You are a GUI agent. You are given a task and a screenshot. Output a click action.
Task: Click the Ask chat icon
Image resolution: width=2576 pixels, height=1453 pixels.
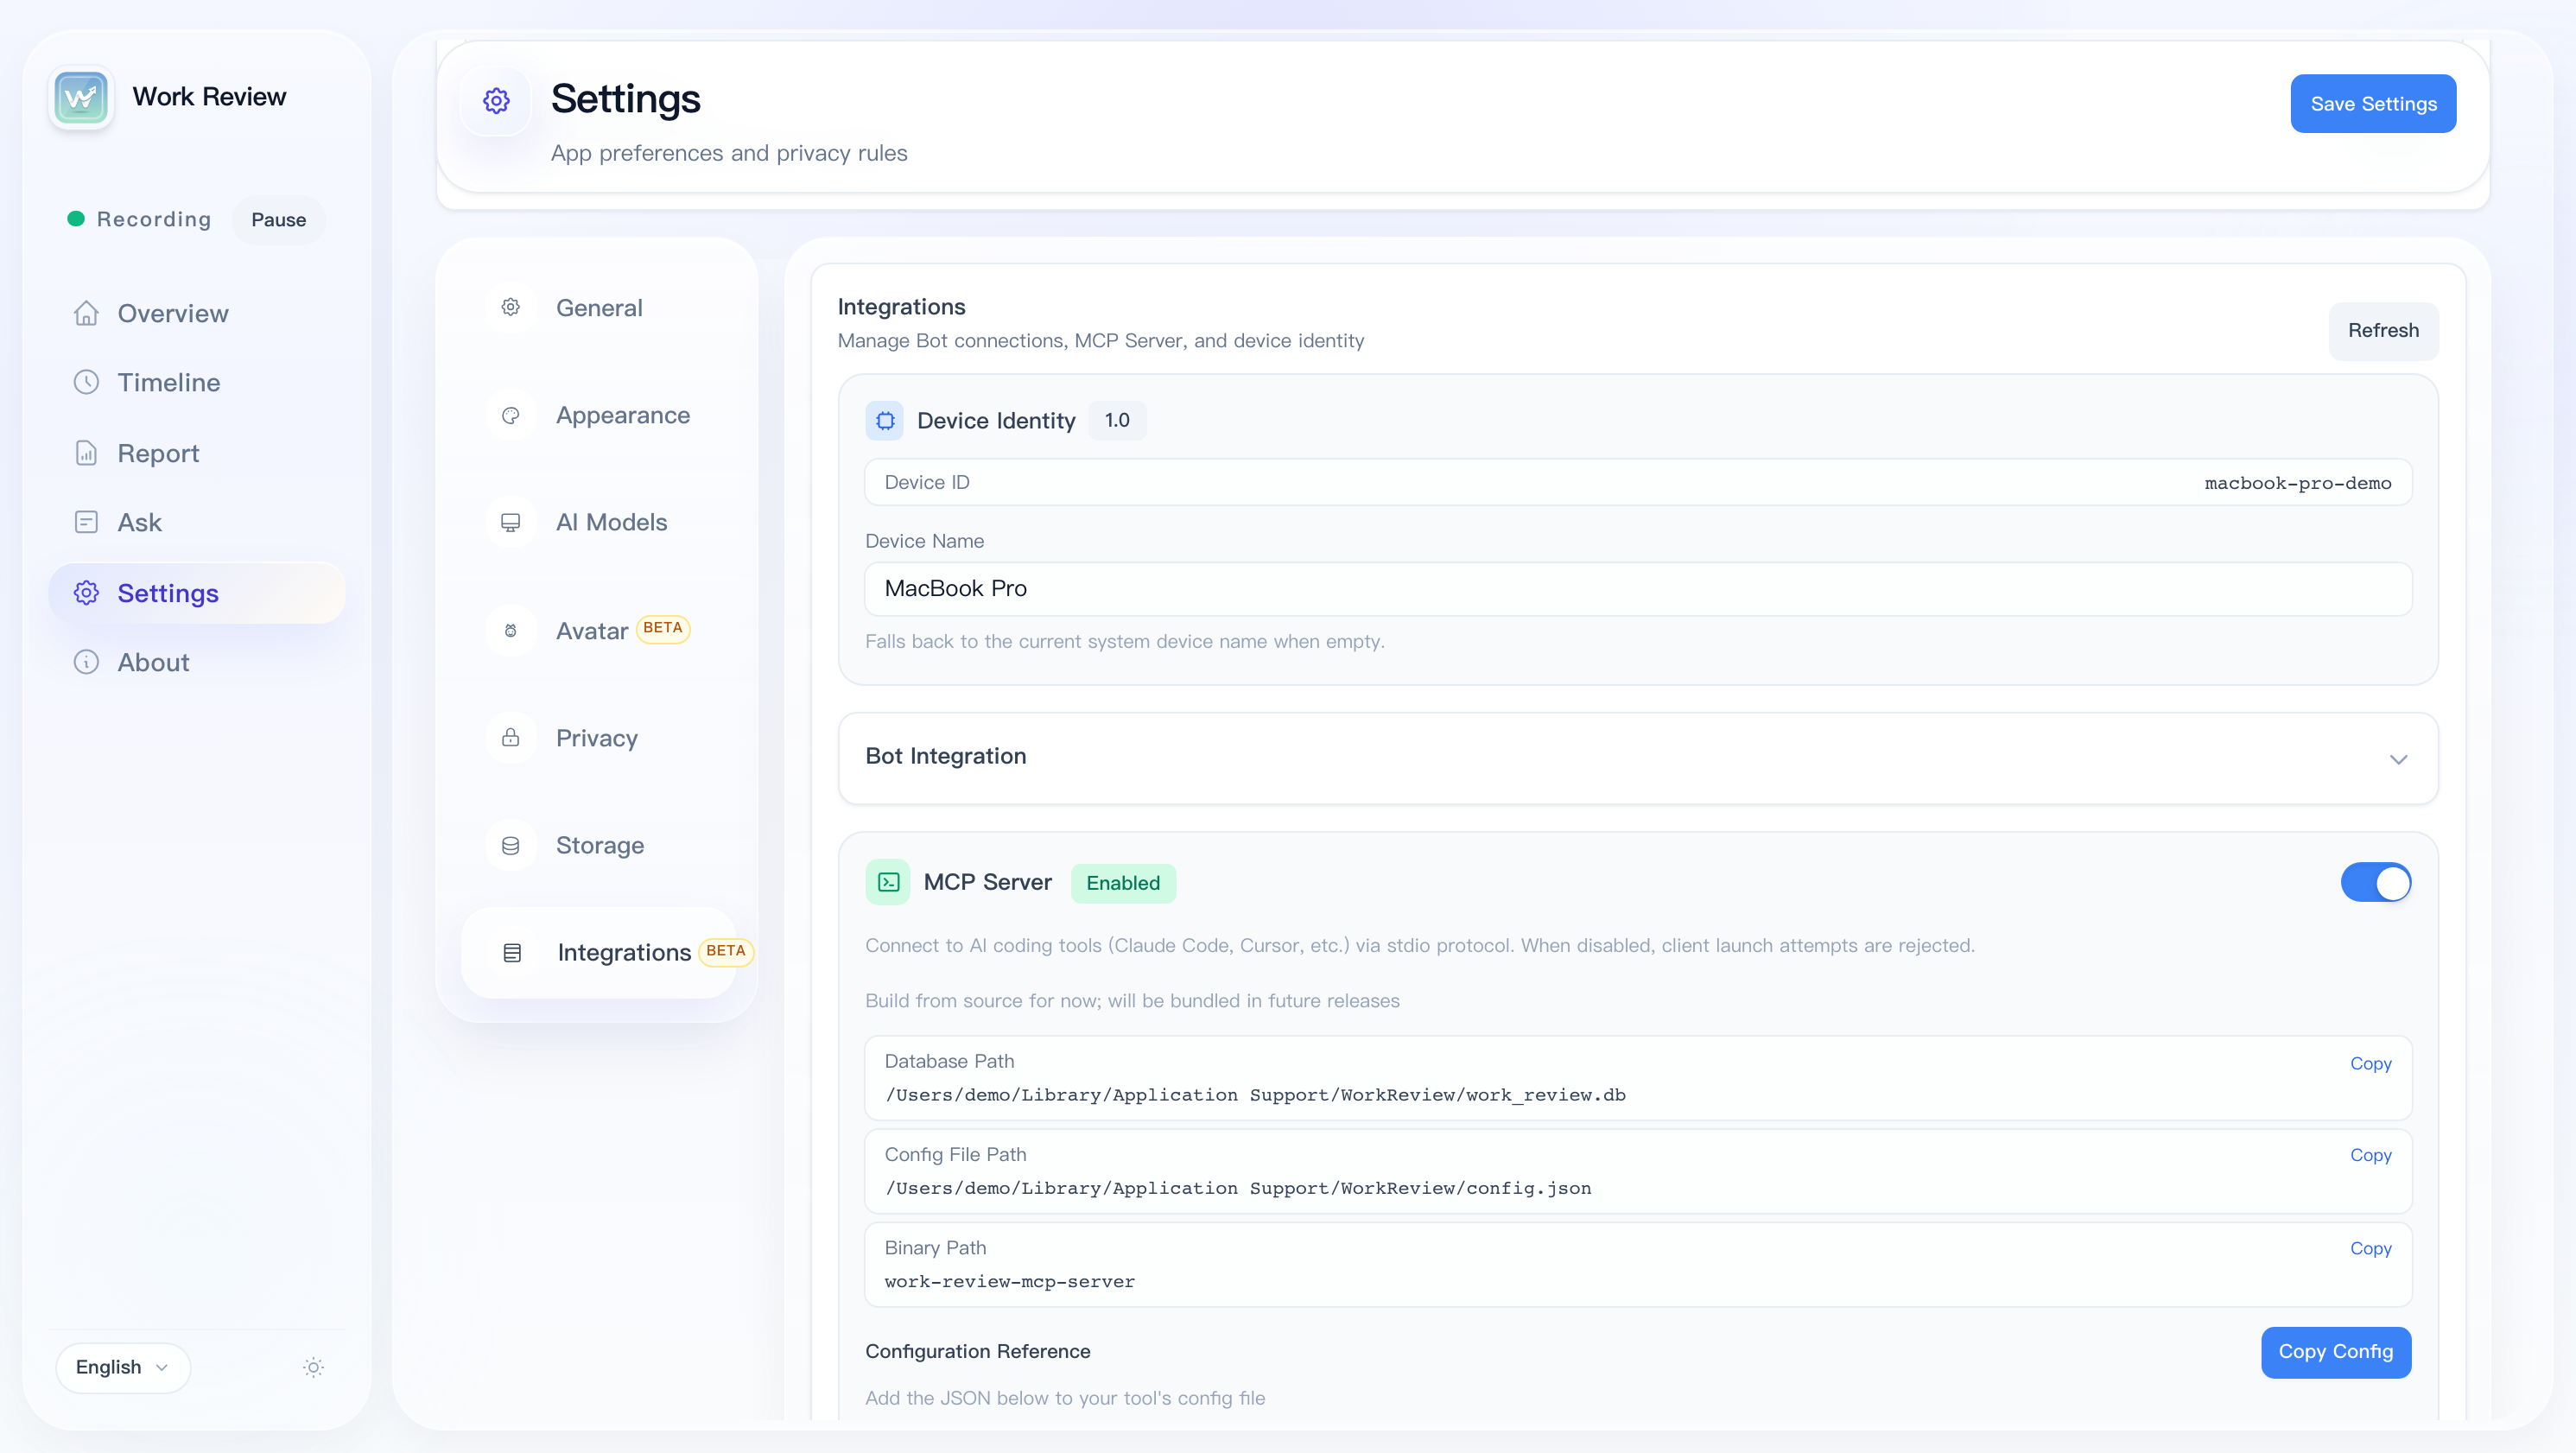(x=86, y=522)
